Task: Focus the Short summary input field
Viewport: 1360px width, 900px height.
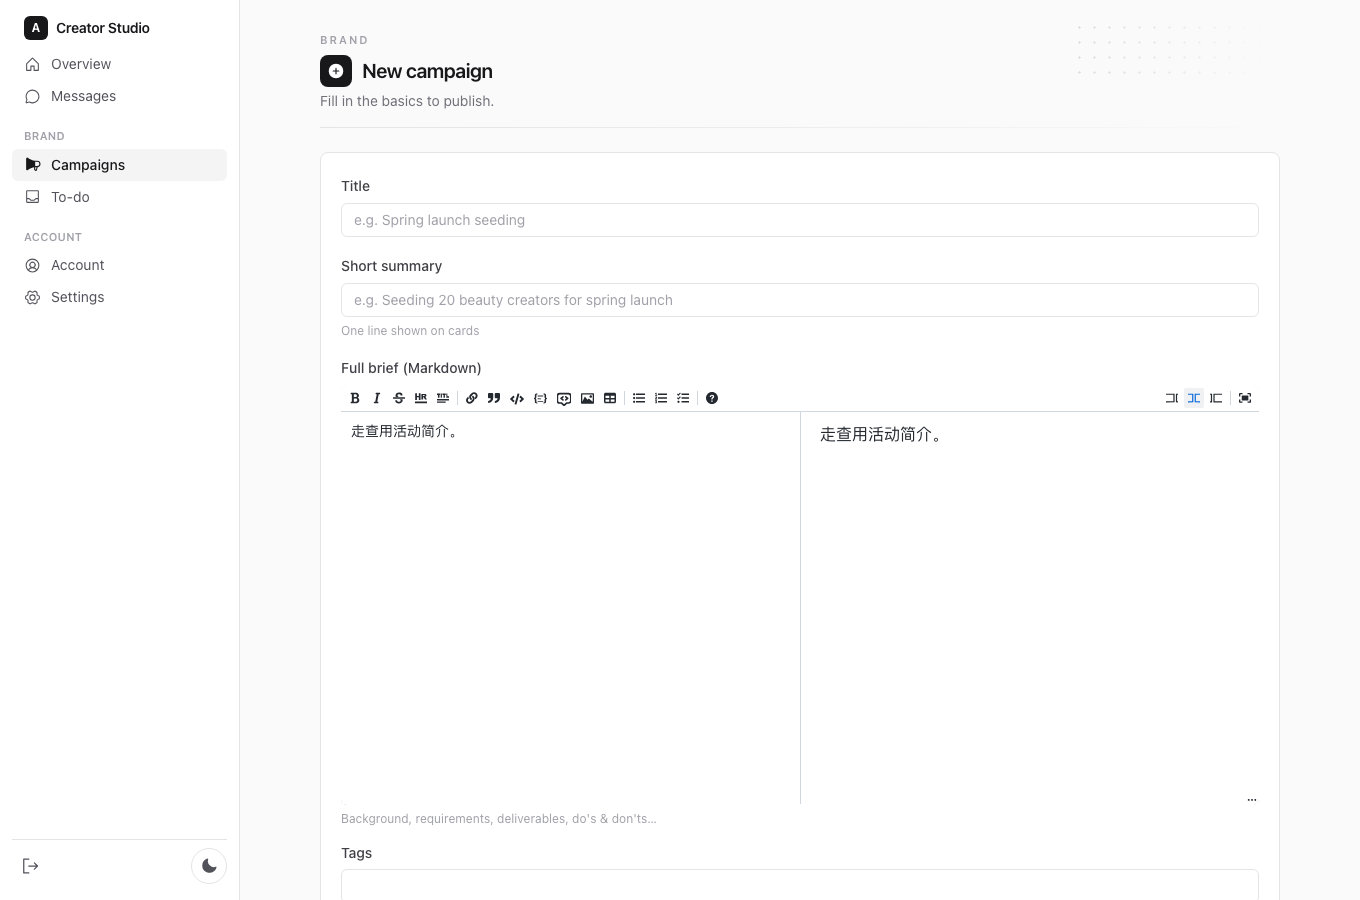Action: 800,300
